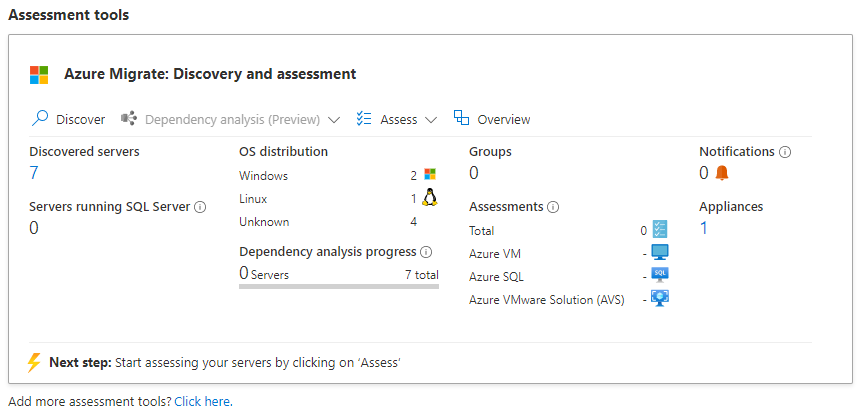
Task: Click the Azure VMware Solution icon
Action: 660,298
